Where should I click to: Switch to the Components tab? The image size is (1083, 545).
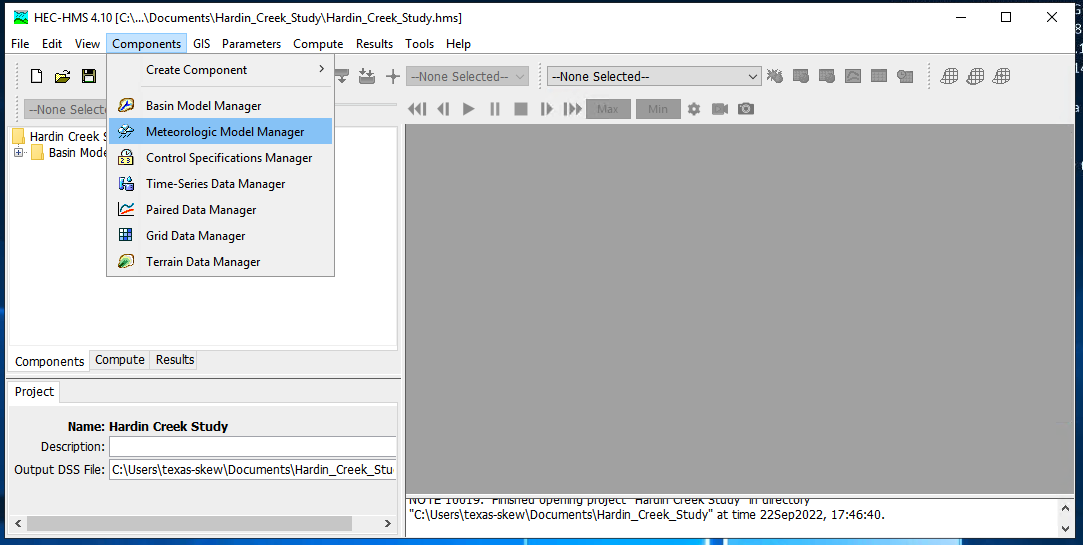click(49, 361)
